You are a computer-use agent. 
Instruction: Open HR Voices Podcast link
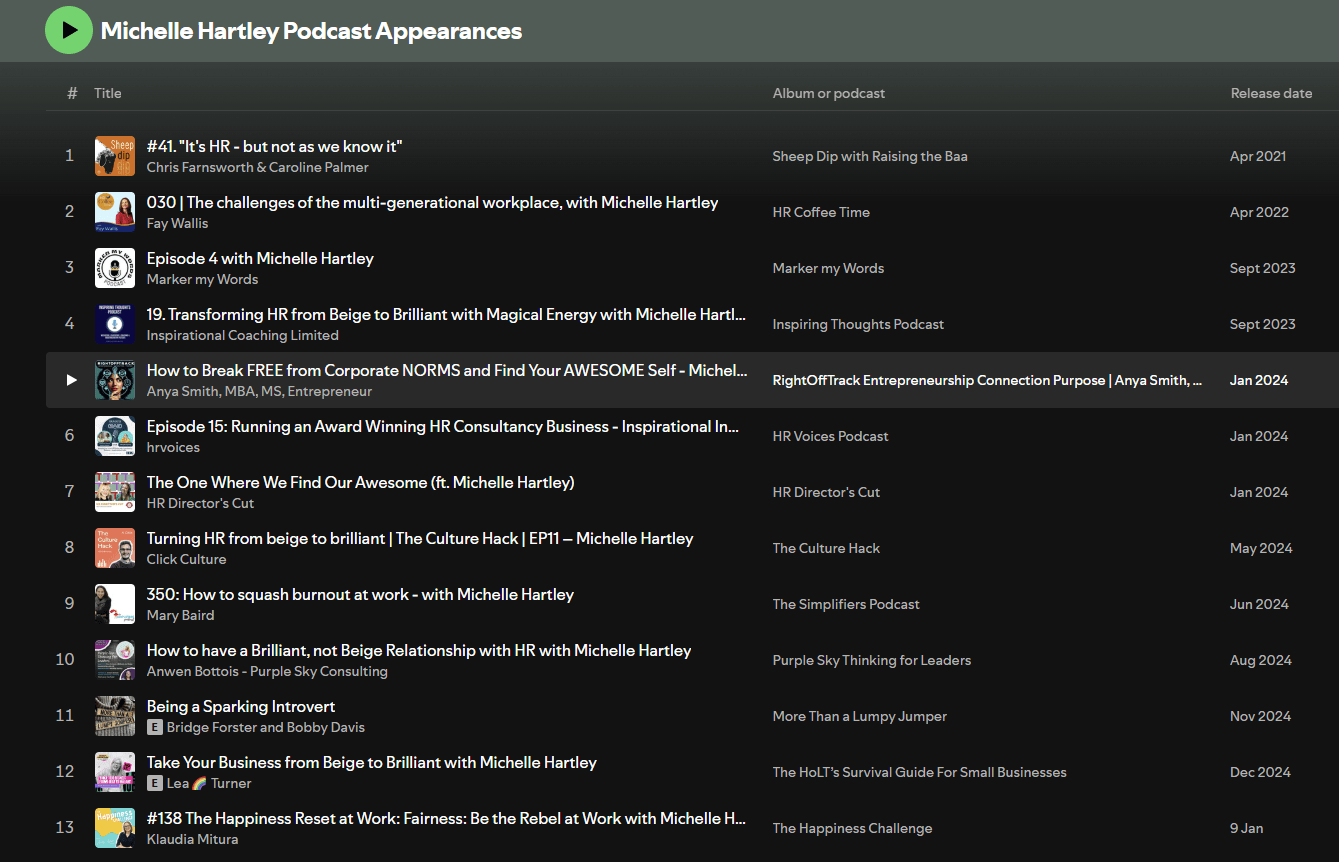click(830, 436)
